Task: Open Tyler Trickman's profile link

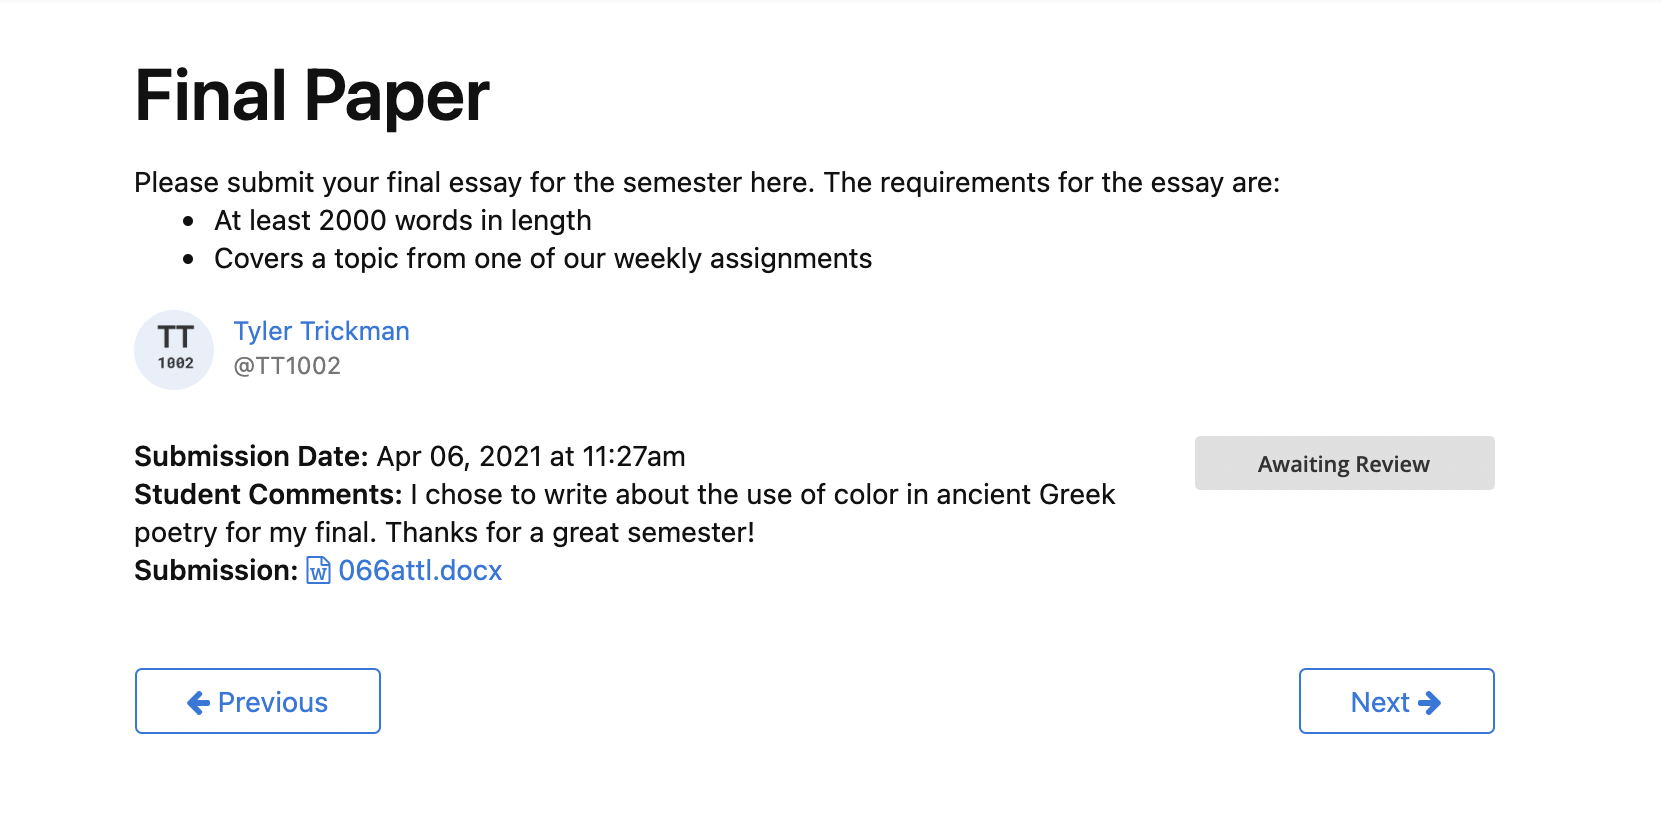Action: tap(321, 331)
